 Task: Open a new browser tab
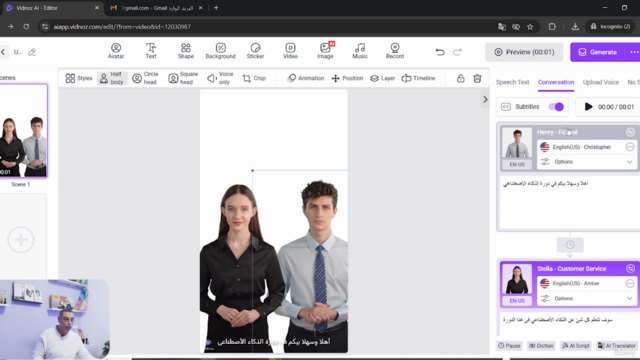point(216,8)
